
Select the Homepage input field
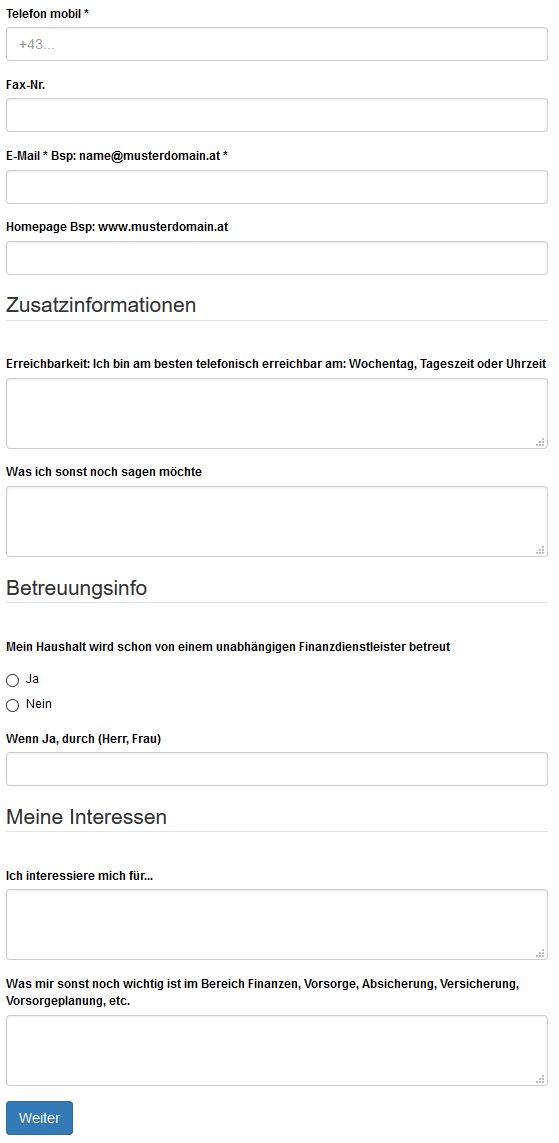pos(277,258)
